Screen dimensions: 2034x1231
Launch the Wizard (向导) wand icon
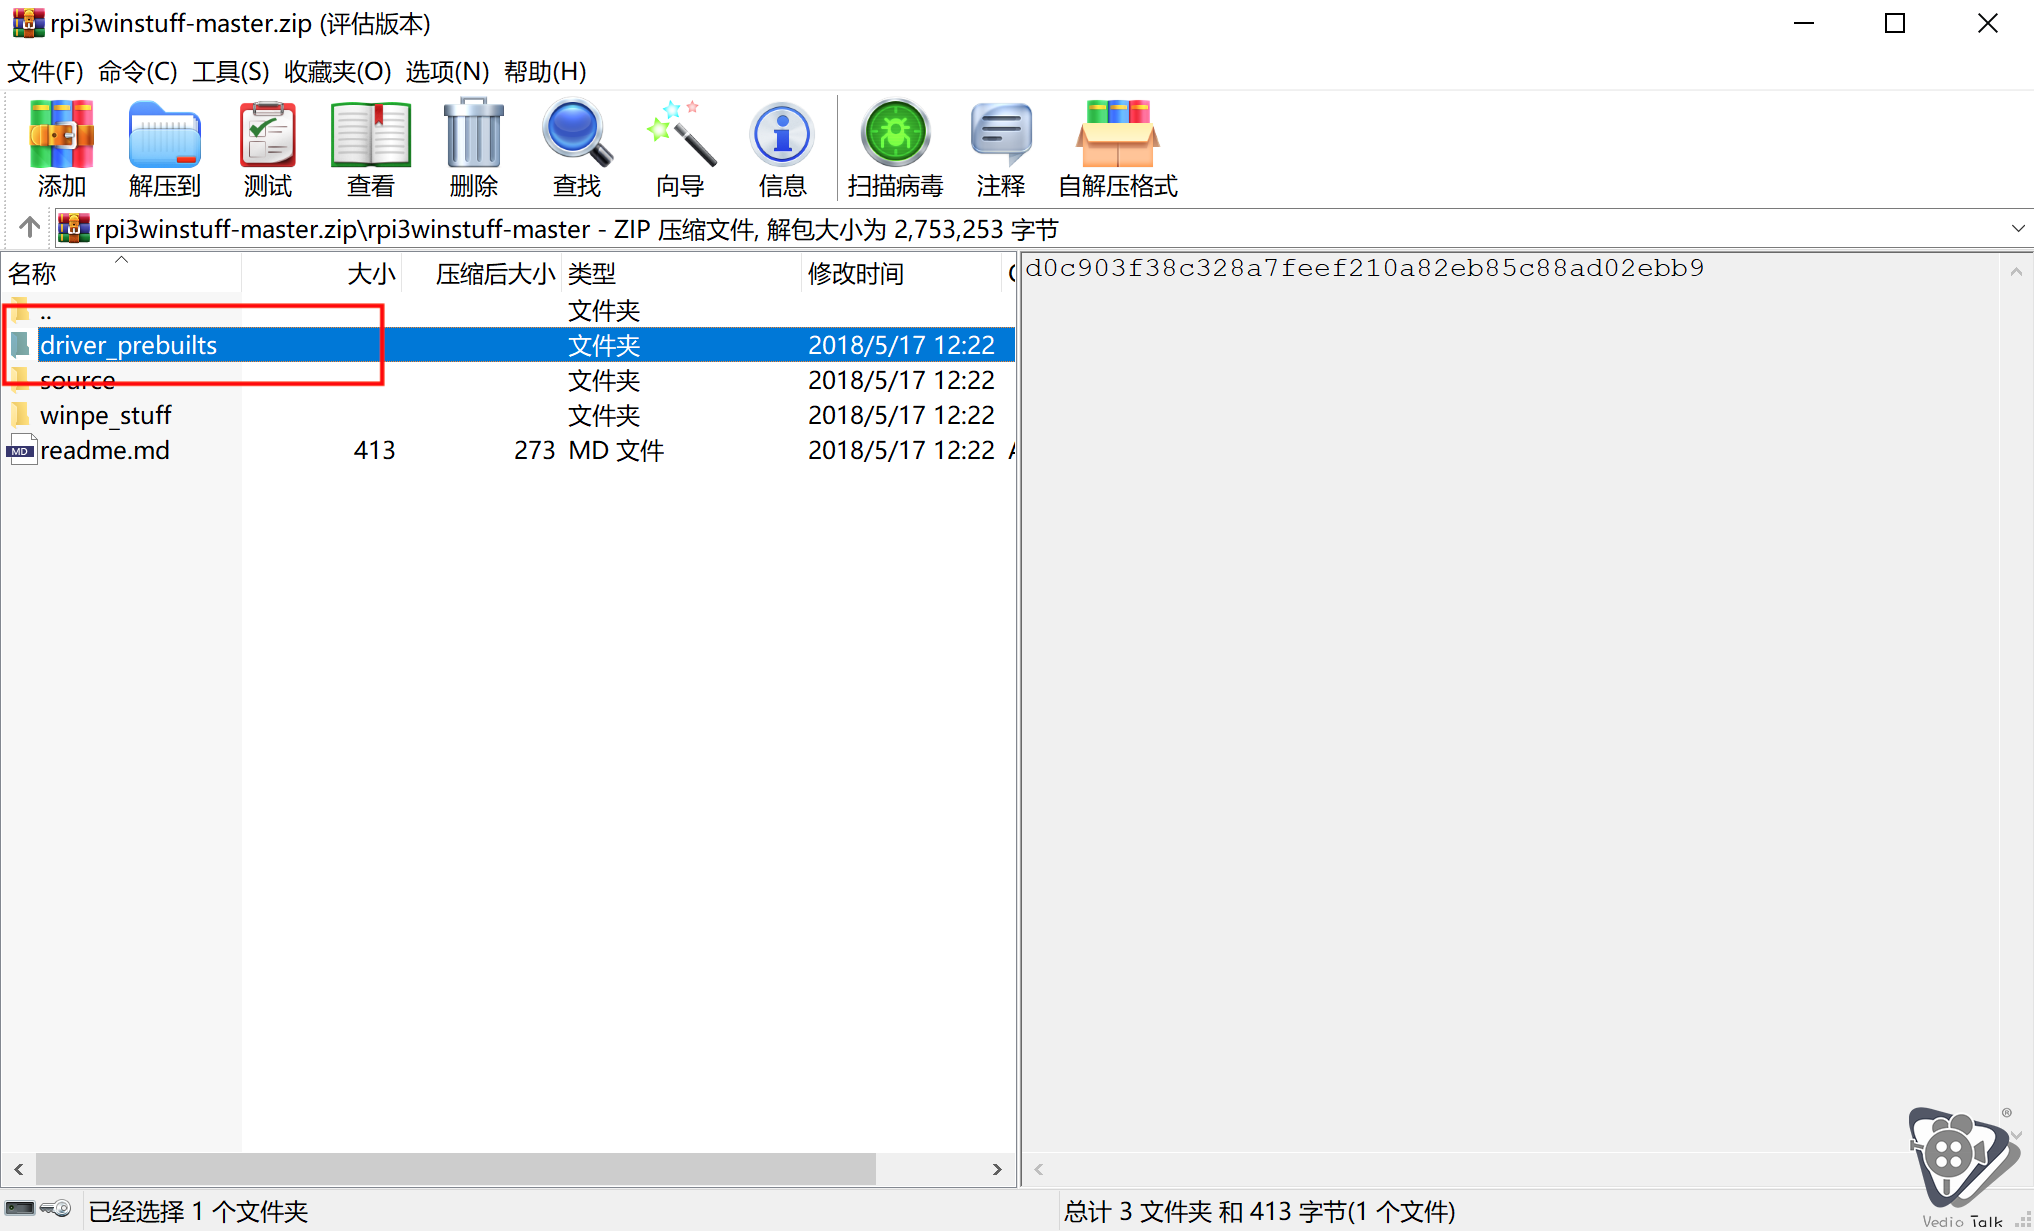click(x=680, y=134)
